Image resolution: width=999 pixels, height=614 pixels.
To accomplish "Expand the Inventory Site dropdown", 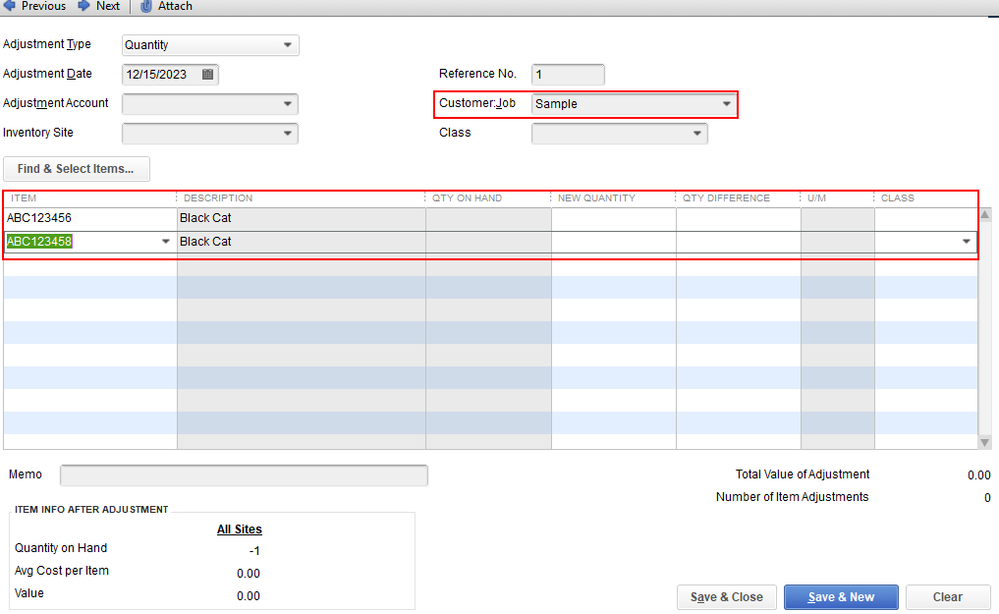I will (x=287, y=133).
